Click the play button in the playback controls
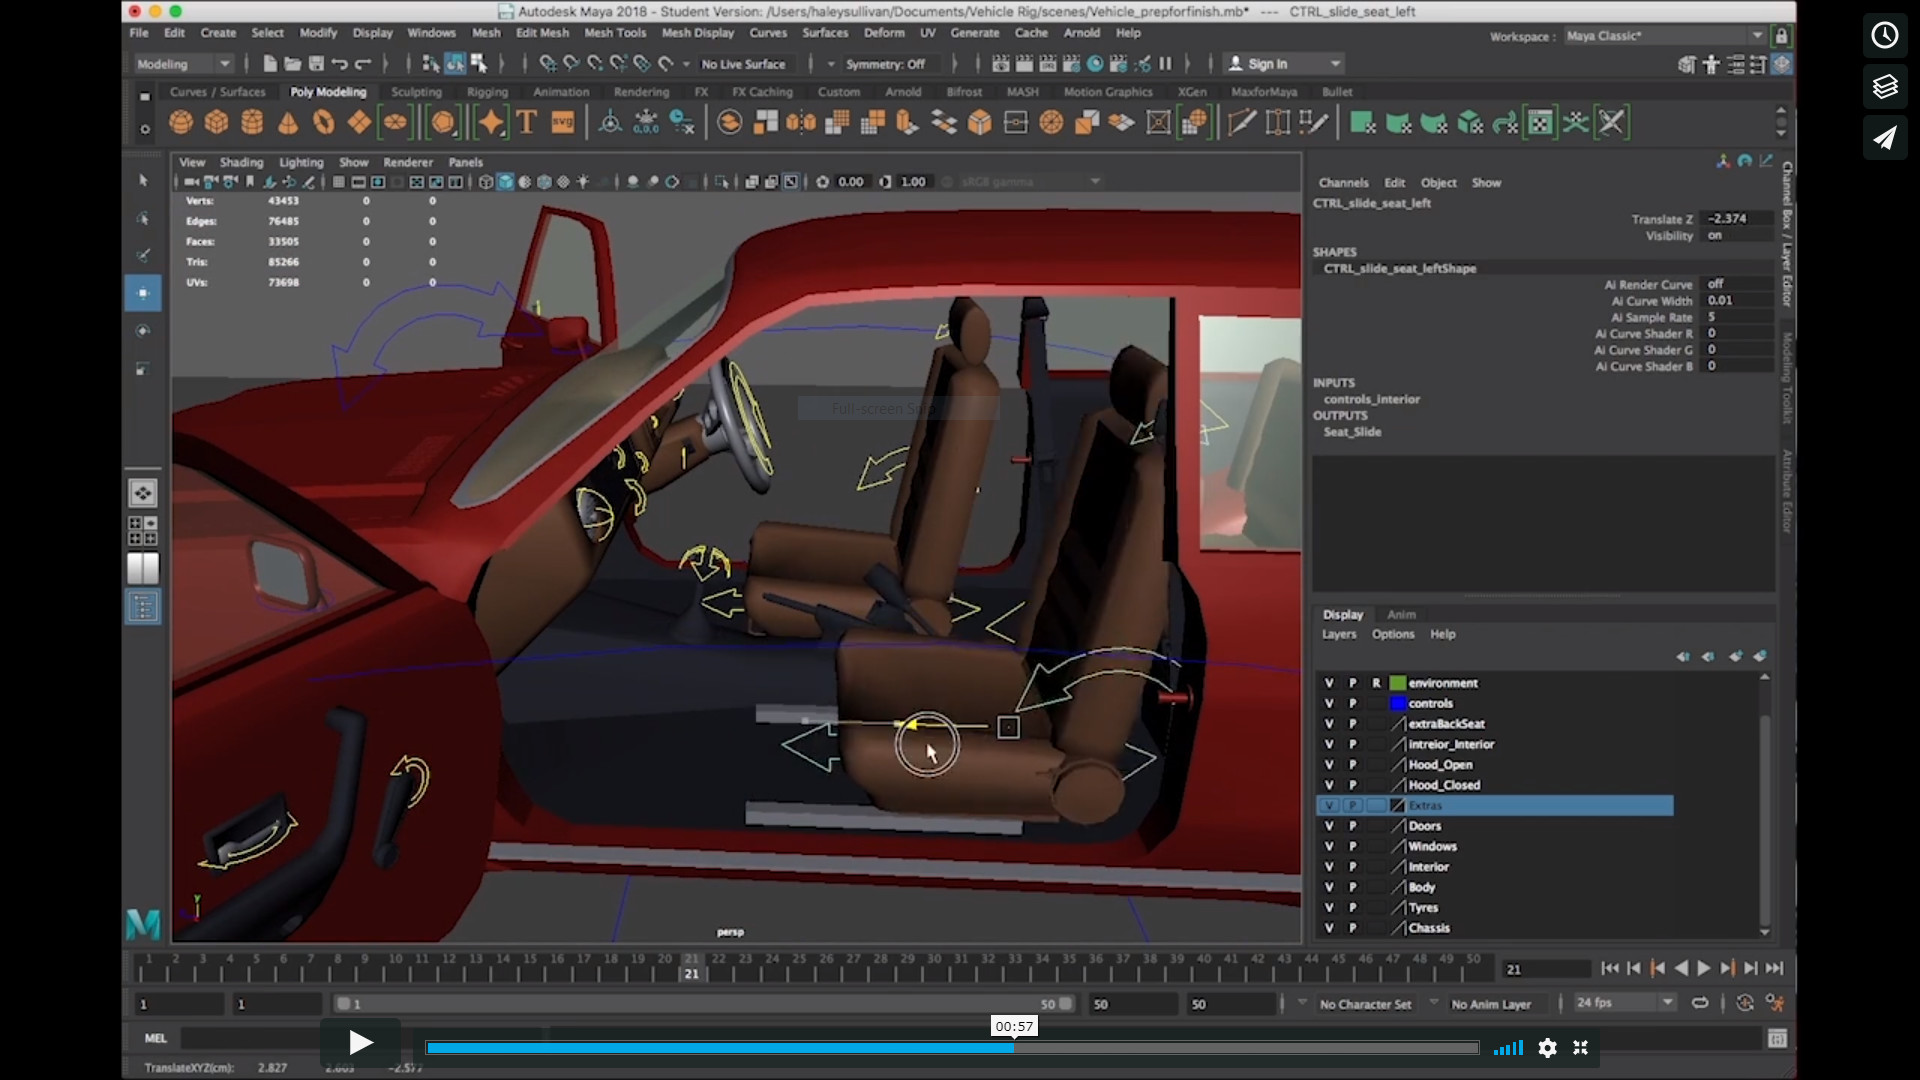Viewport: 1920px width, 1080px height. click(x=359, y=1042)
